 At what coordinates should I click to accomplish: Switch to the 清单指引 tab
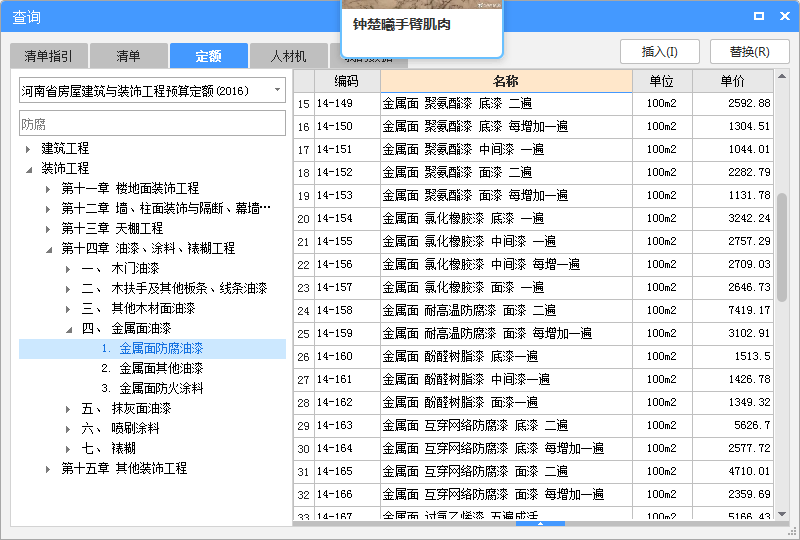tap(49, 56)
